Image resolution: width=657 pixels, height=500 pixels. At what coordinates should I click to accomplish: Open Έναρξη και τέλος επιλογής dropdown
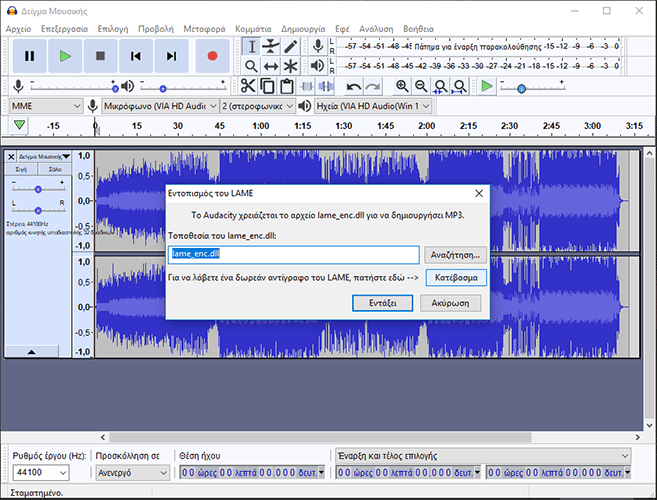click(x=484, y=456)
